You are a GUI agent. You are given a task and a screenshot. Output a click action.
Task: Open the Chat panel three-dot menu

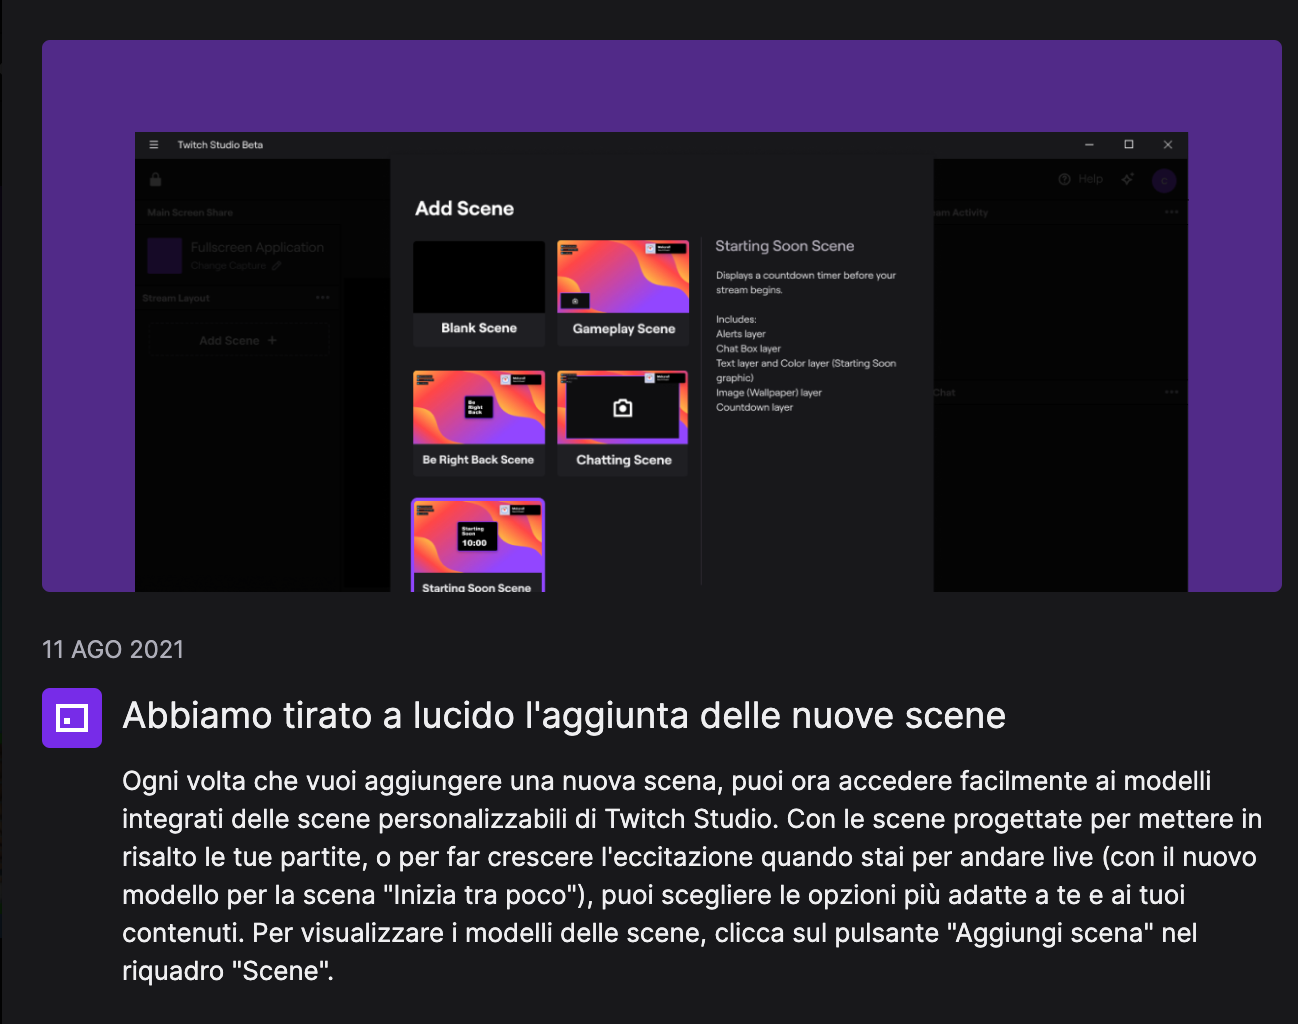pos(1171,392)
